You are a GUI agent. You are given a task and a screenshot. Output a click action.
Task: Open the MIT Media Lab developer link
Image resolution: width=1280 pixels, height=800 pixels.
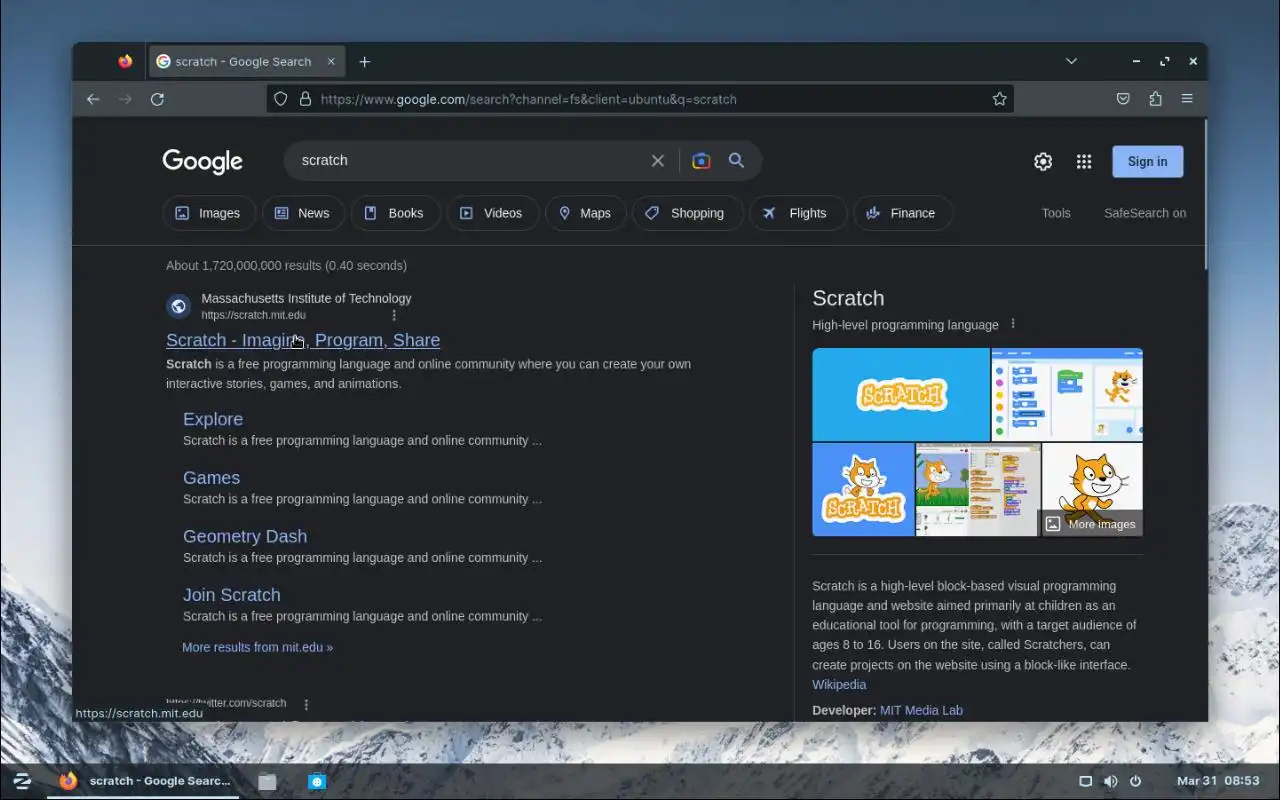click(921, 710)
